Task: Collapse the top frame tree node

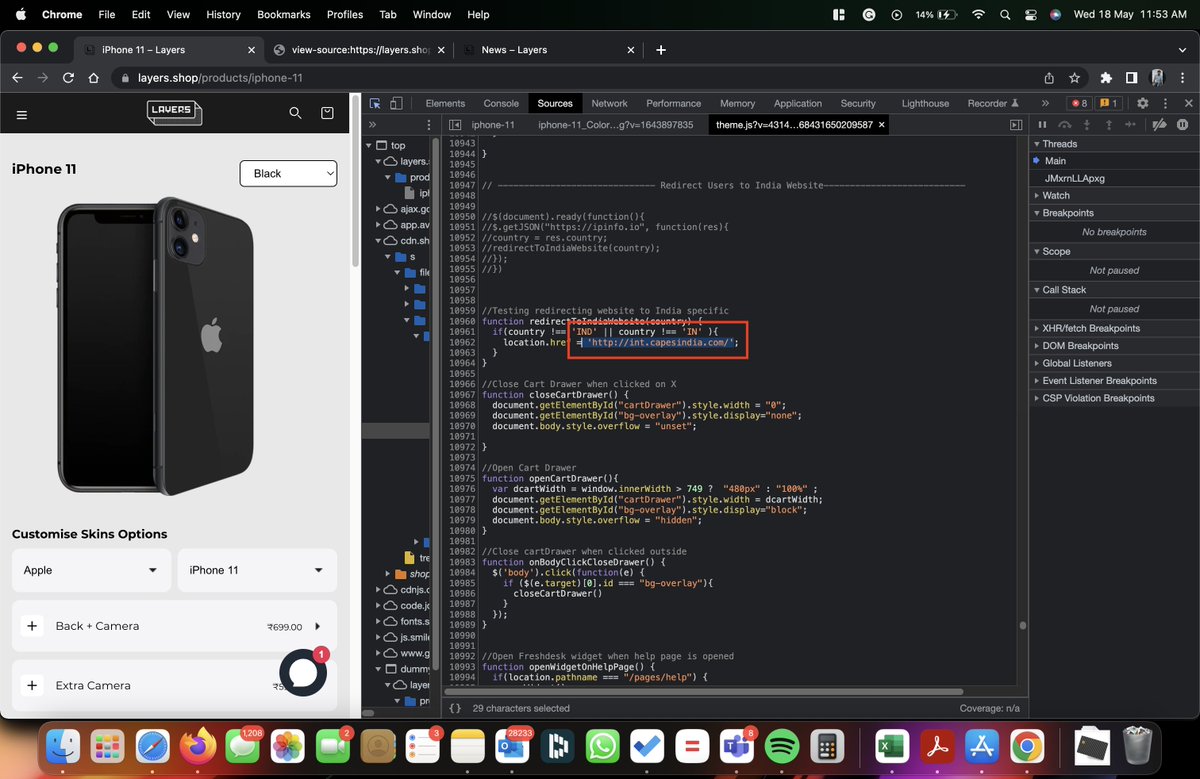Action: point(369,145)
